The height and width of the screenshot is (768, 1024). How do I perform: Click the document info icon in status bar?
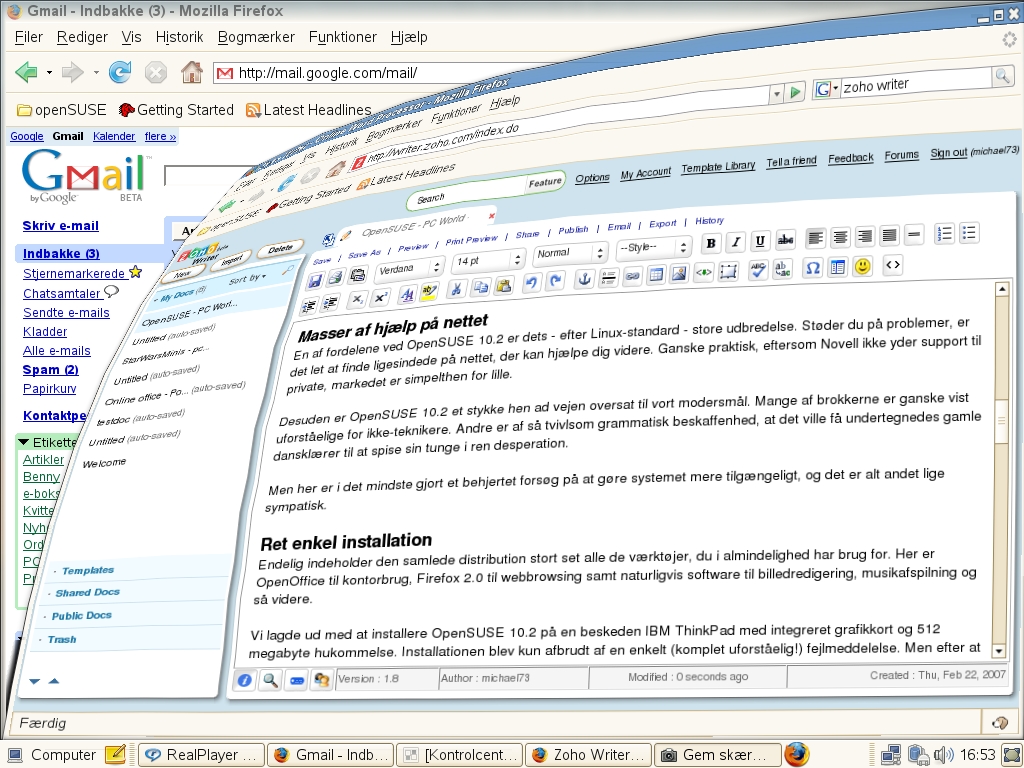(244, 680)
